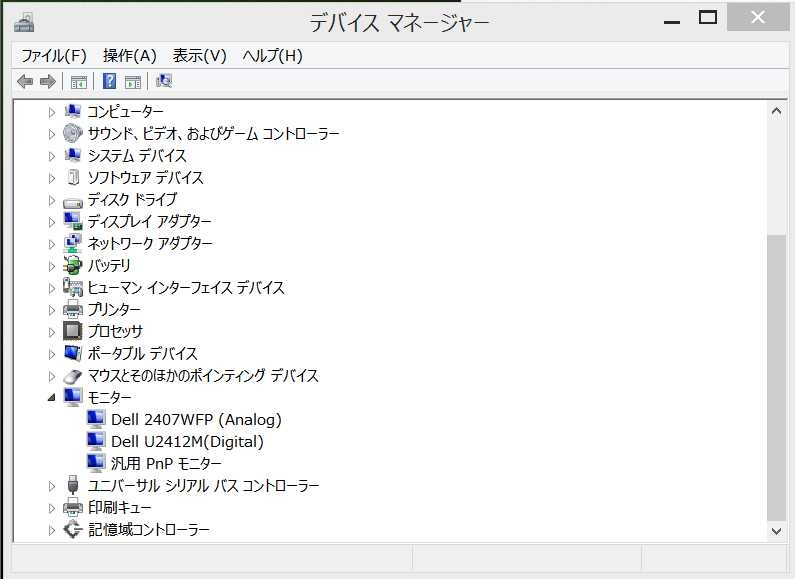795x579 pixels.
Task: Click the Forward arrow toolbar icon
Action: (48, 81)
